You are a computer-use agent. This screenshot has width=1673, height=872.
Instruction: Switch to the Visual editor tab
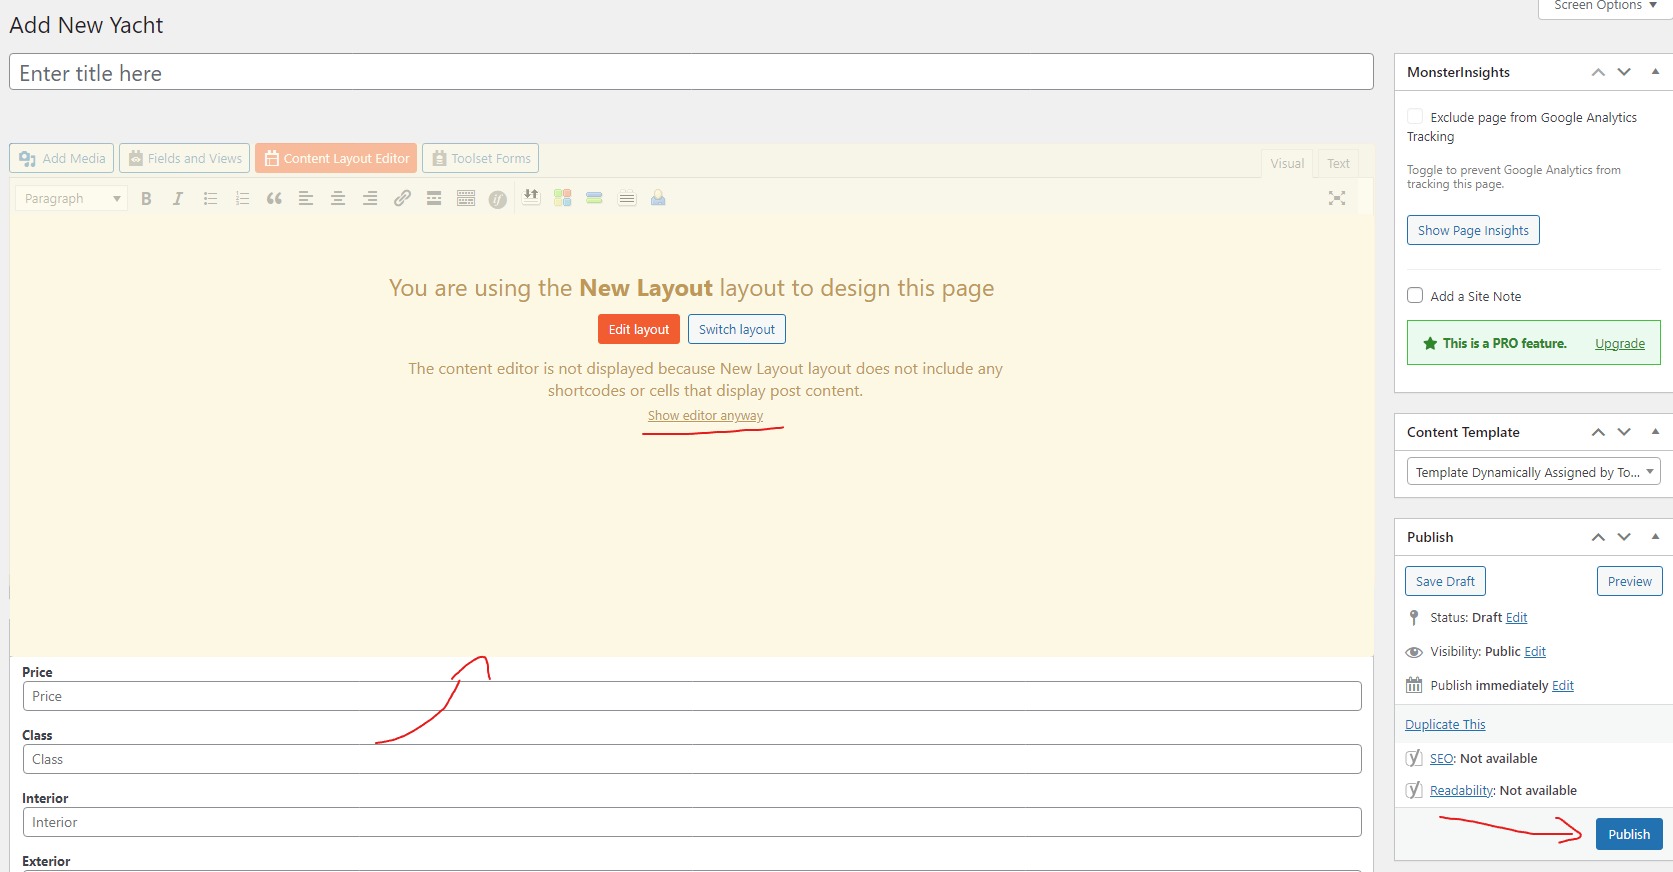coord(1287,163)
